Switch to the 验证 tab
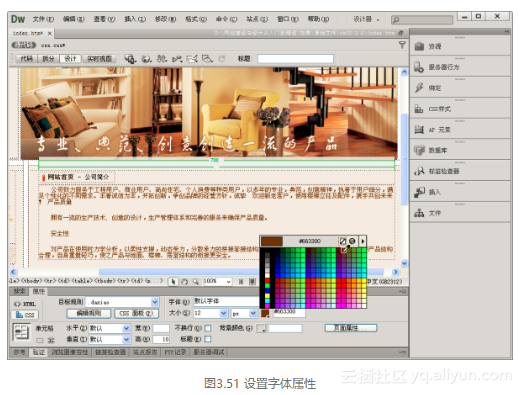This screenshot has width=523, height=395. tap(39, 352)
